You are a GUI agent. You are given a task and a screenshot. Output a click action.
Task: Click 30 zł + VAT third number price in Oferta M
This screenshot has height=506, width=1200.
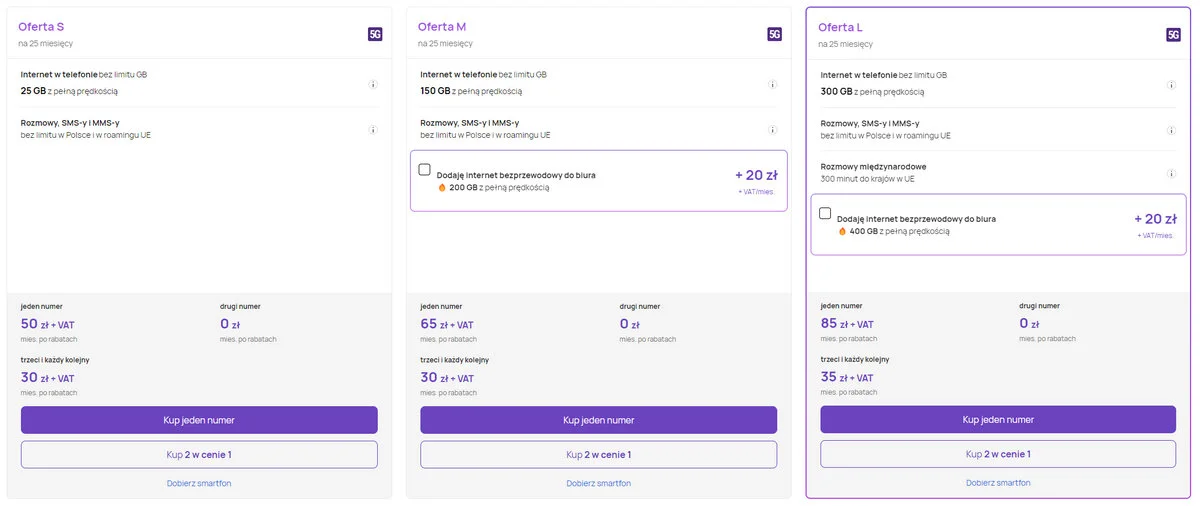pyautogui.click(x=447, y=378)
